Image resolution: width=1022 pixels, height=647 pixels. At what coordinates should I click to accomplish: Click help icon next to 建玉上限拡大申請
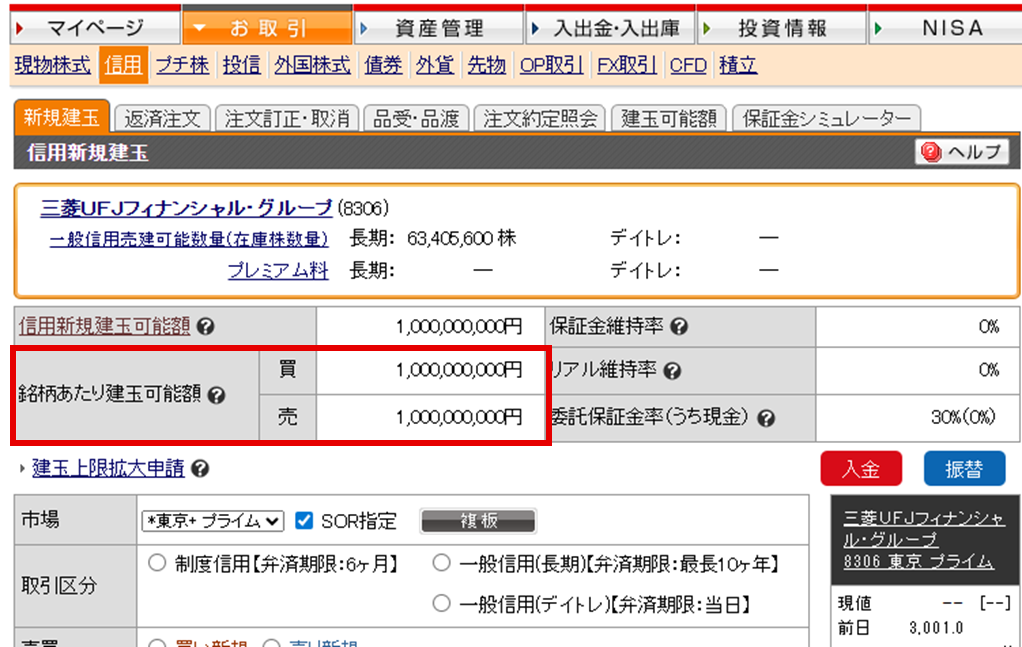pos(200,468)
